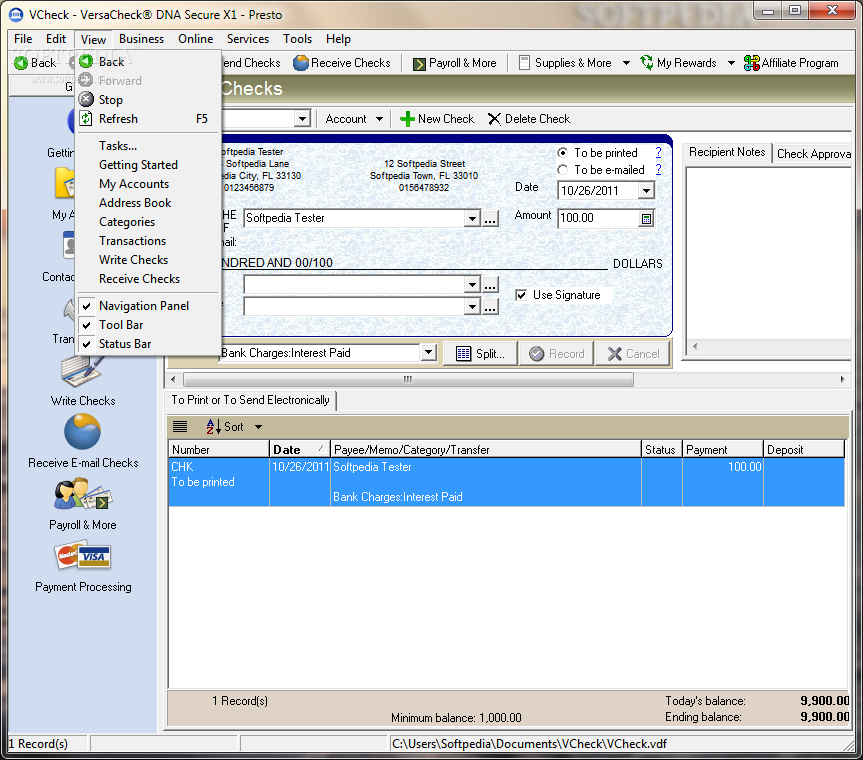
Task: Open the Tools menu
Action: tap(297, 39)
